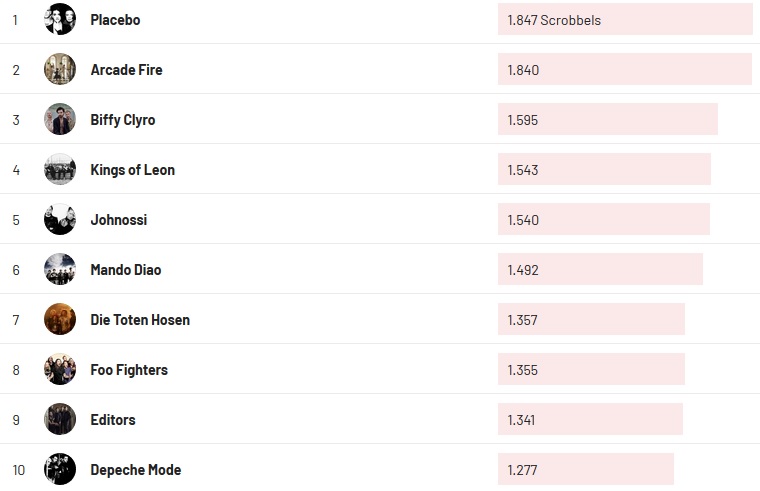Select the Biffy Clyro avatar thumbnail
Image resolution: width=760 pixels, height=491 pixels.
point(60,119)
